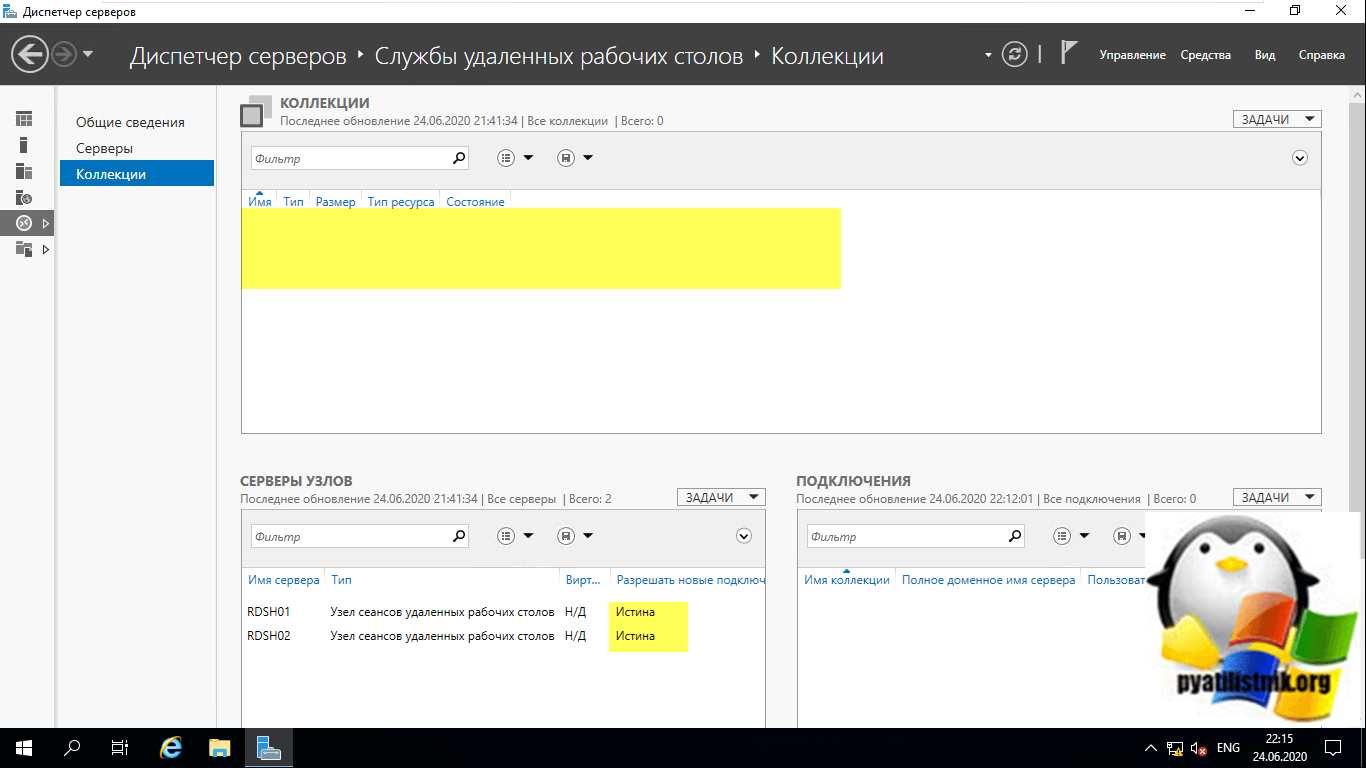Screen dimensions: 1366x768
Task: Click the search magnifier in Коллекции filter
Action: coord(459,158)
